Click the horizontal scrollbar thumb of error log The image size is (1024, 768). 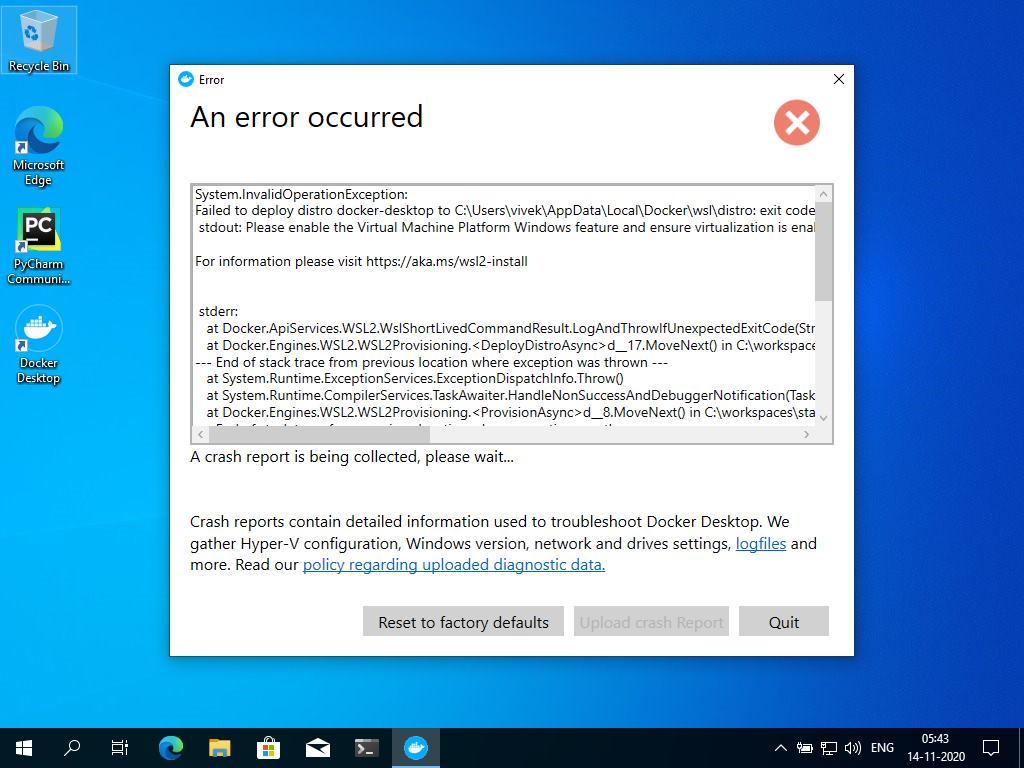point(319,434)
